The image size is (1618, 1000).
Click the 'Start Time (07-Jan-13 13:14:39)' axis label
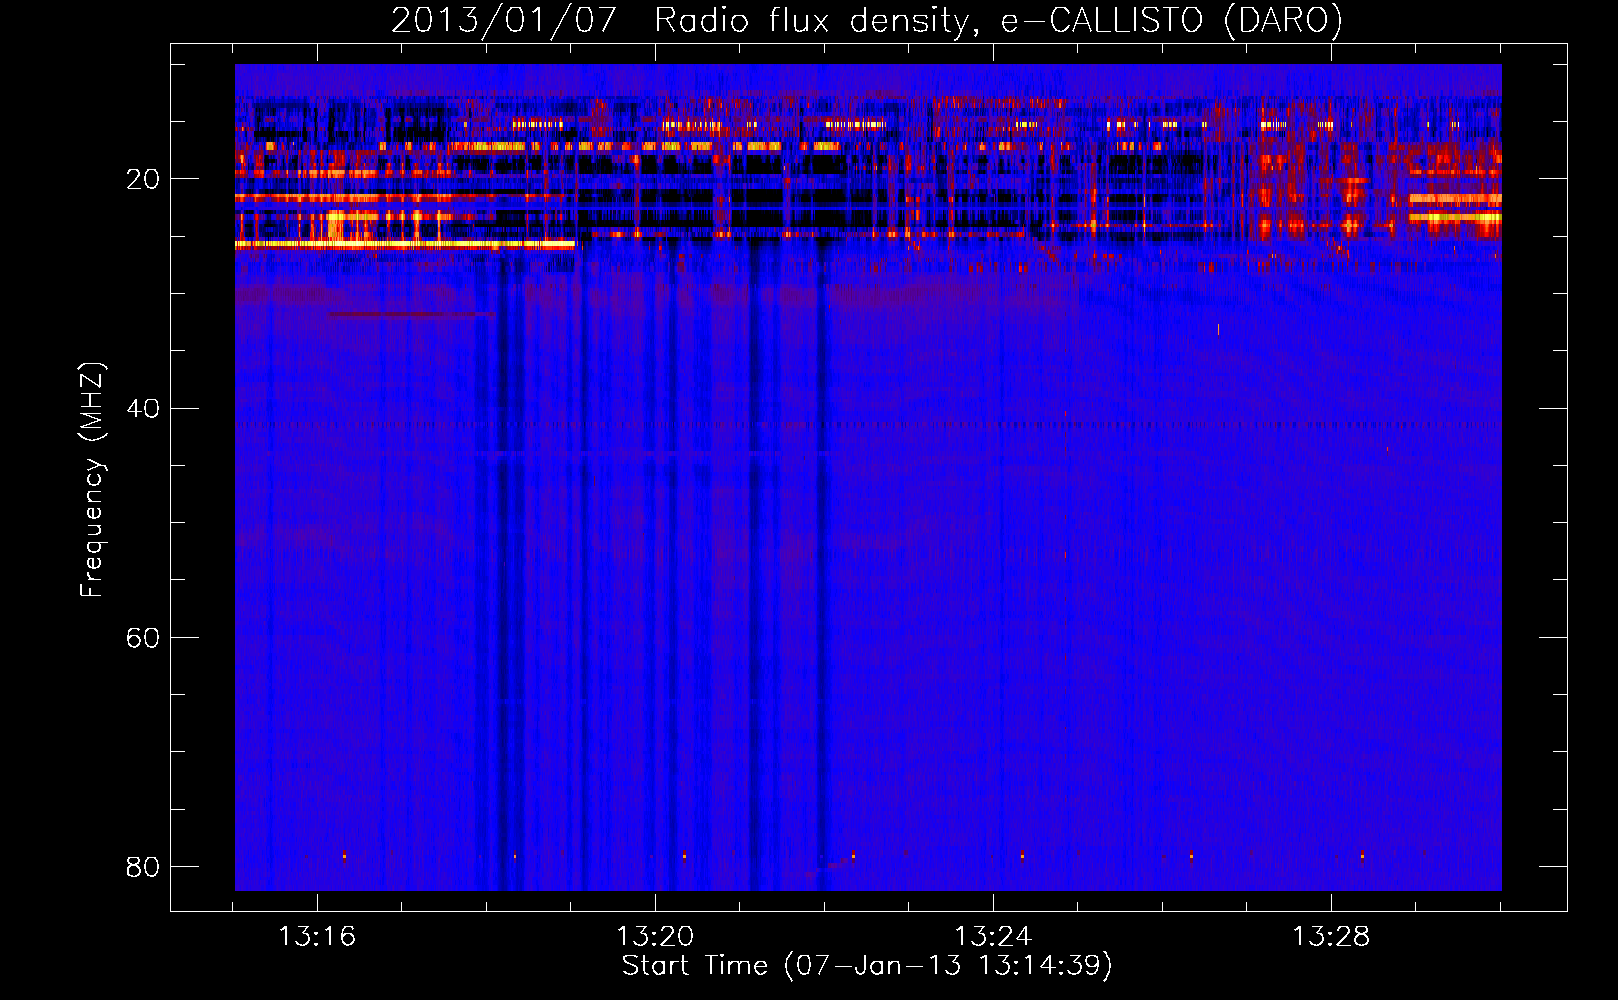coord(867,965)
